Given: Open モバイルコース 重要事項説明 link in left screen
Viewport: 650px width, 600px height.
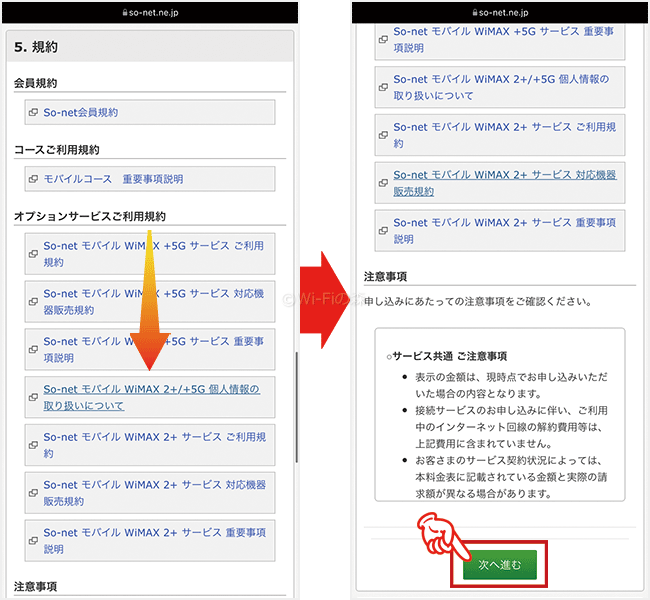Looking at the screenshot, I should pyautogui.click(x=113, y=179).
